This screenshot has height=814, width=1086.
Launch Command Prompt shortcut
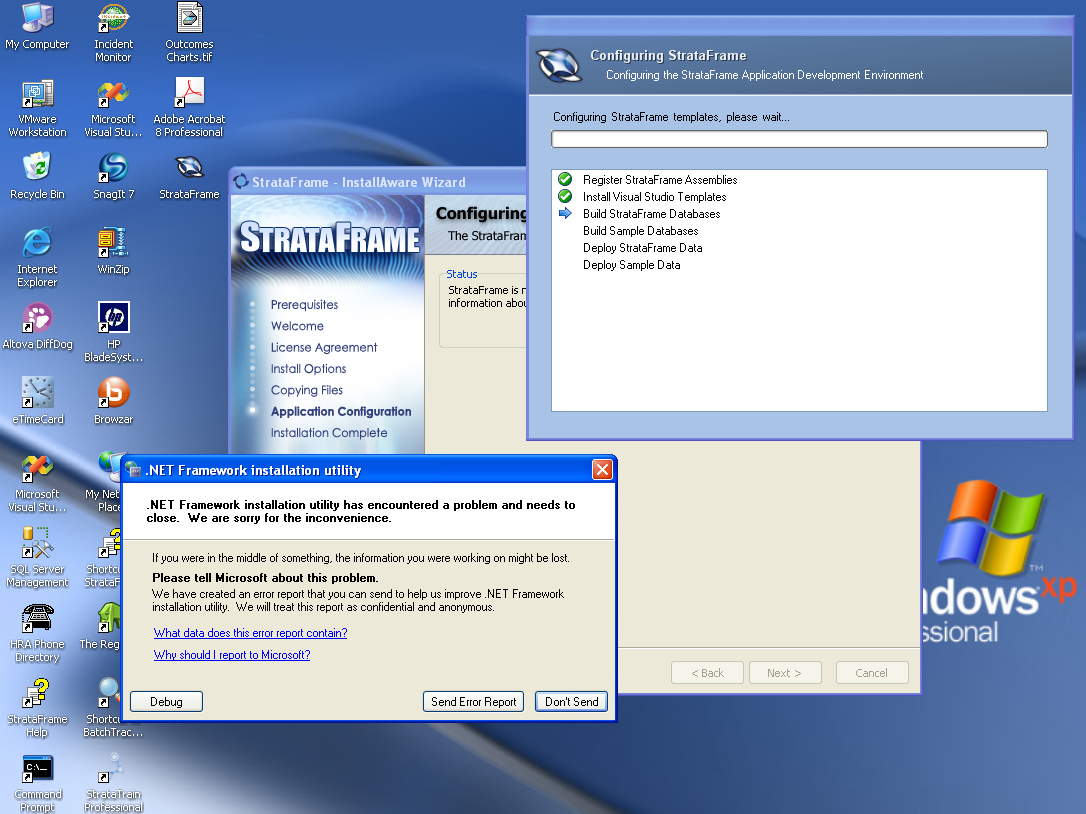[37, 769]
